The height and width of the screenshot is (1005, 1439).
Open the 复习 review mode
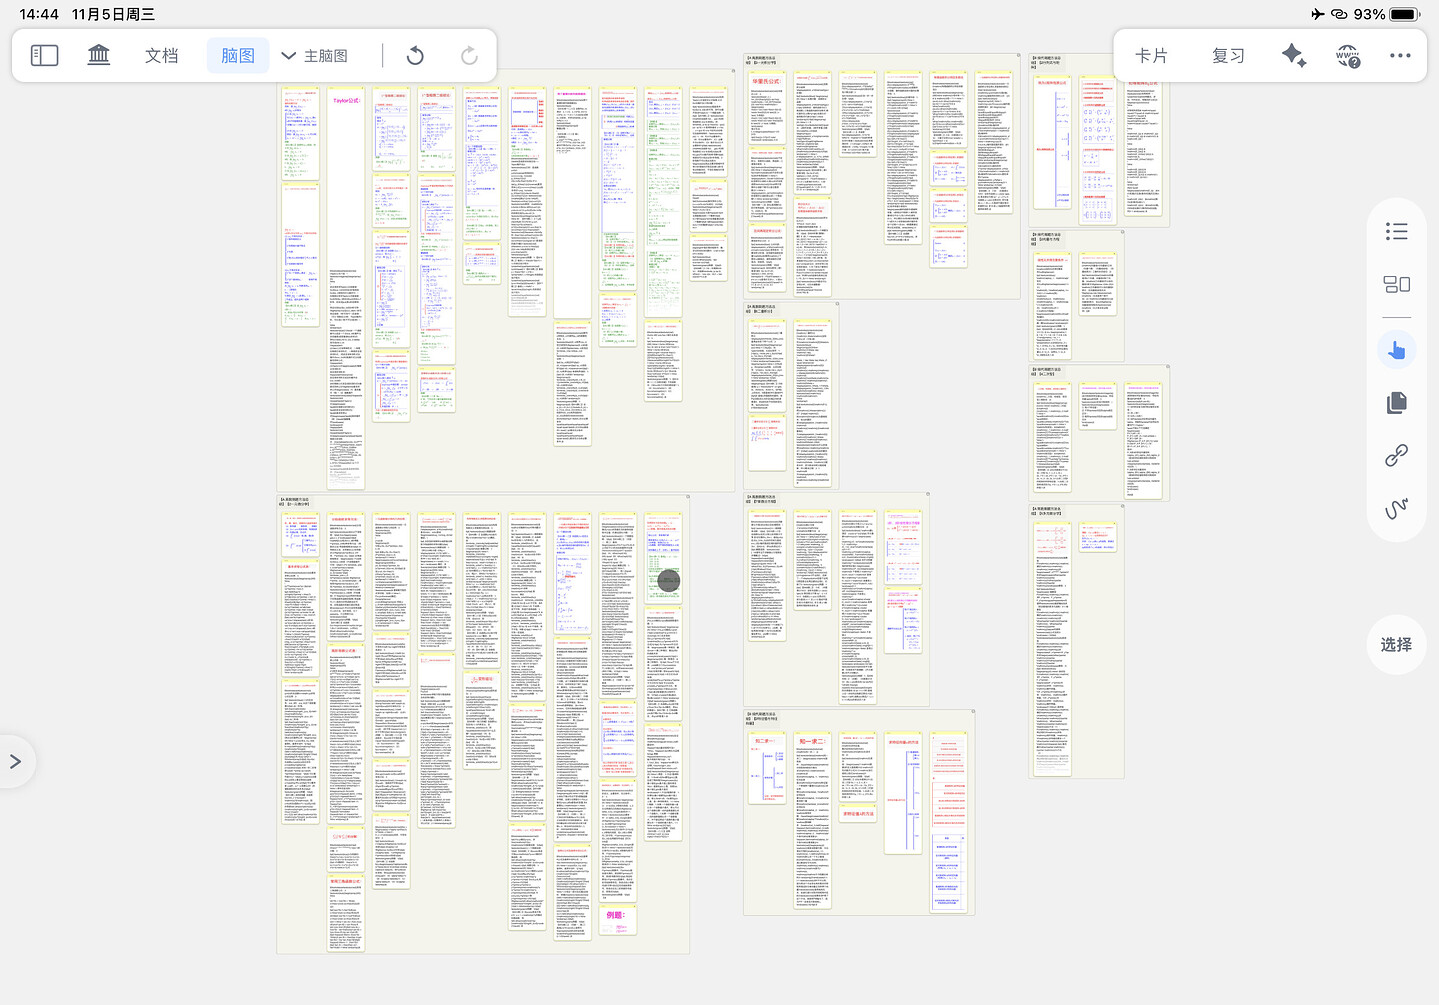1228,56
